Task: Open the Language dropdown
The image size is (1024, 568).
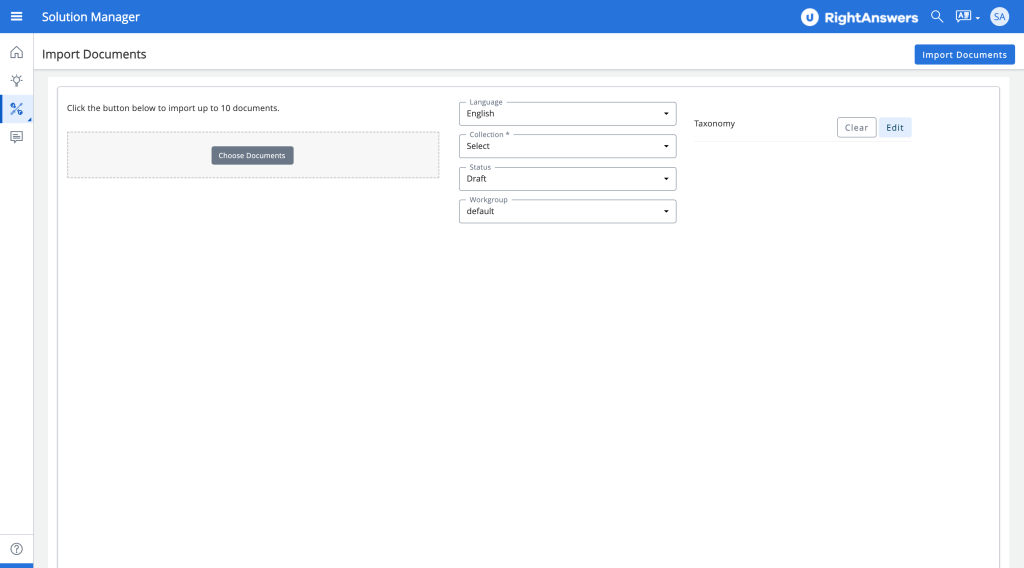Action: (568, 114)
